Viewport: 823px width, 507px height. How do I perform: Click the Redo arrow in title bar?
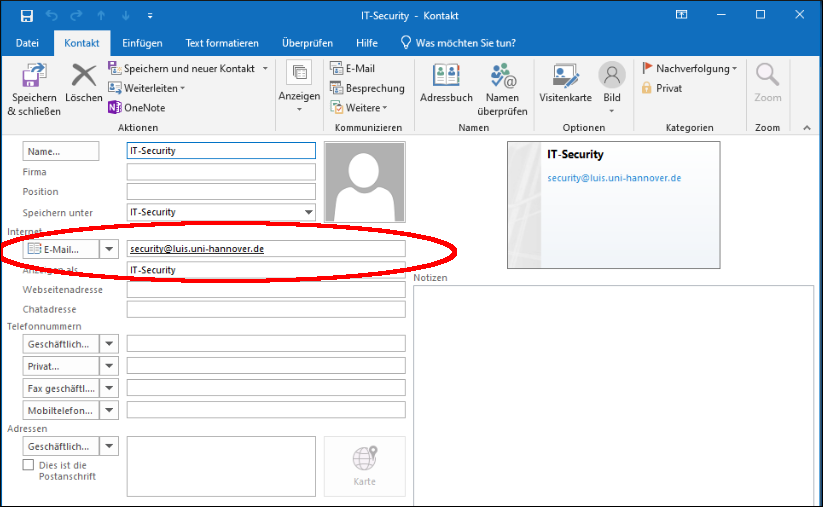76,16
